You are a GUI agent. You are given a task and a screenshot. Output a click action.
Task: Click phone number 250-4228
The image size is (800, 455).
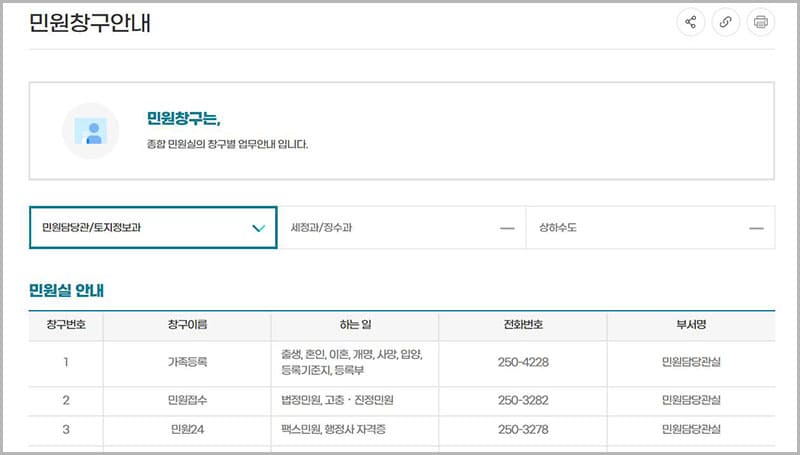[522, 362]
